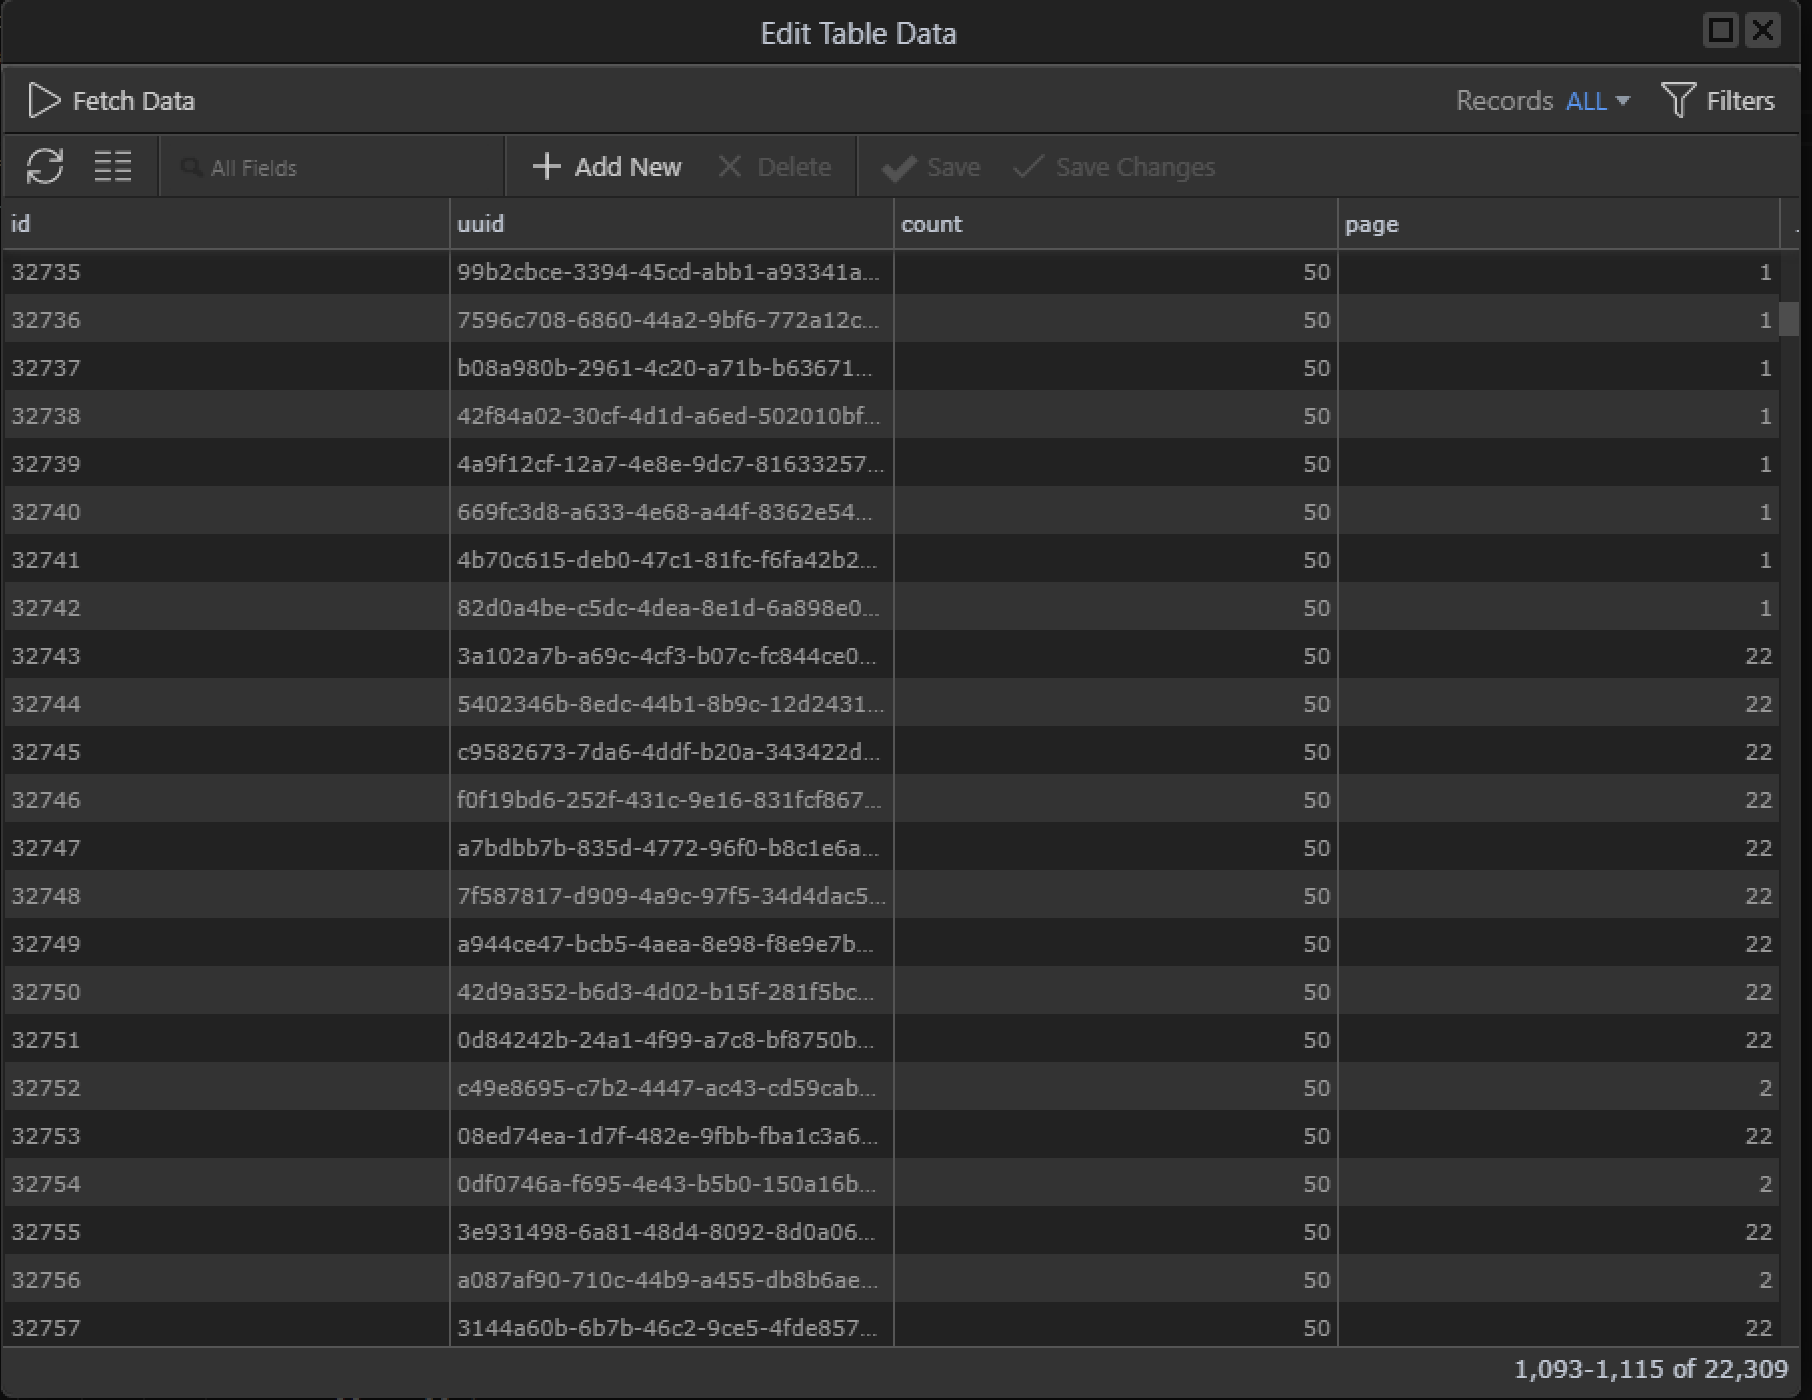Click the Filters funnel icon
1812x1400 pixels.
click(1677, 101)
